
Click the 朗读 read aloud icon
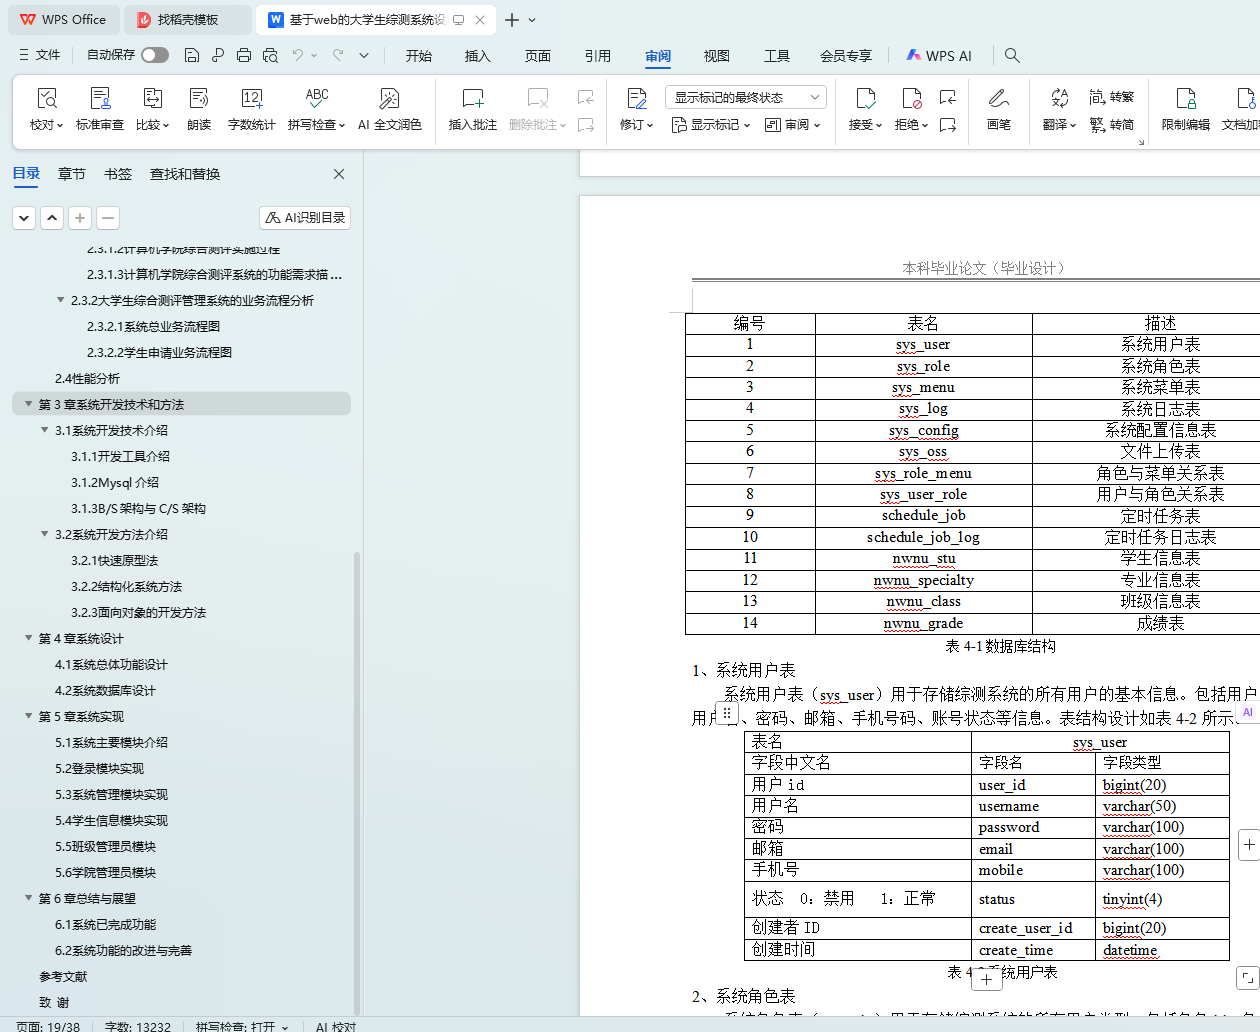coord(199,108)
